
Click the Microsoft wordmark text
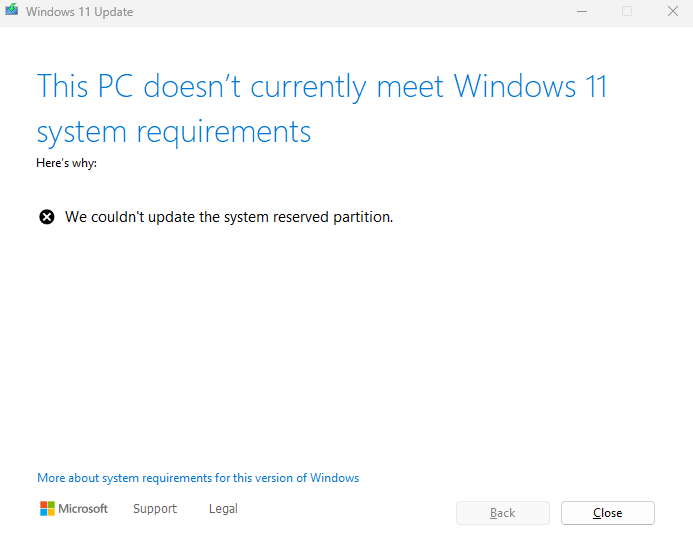(83, 509)
